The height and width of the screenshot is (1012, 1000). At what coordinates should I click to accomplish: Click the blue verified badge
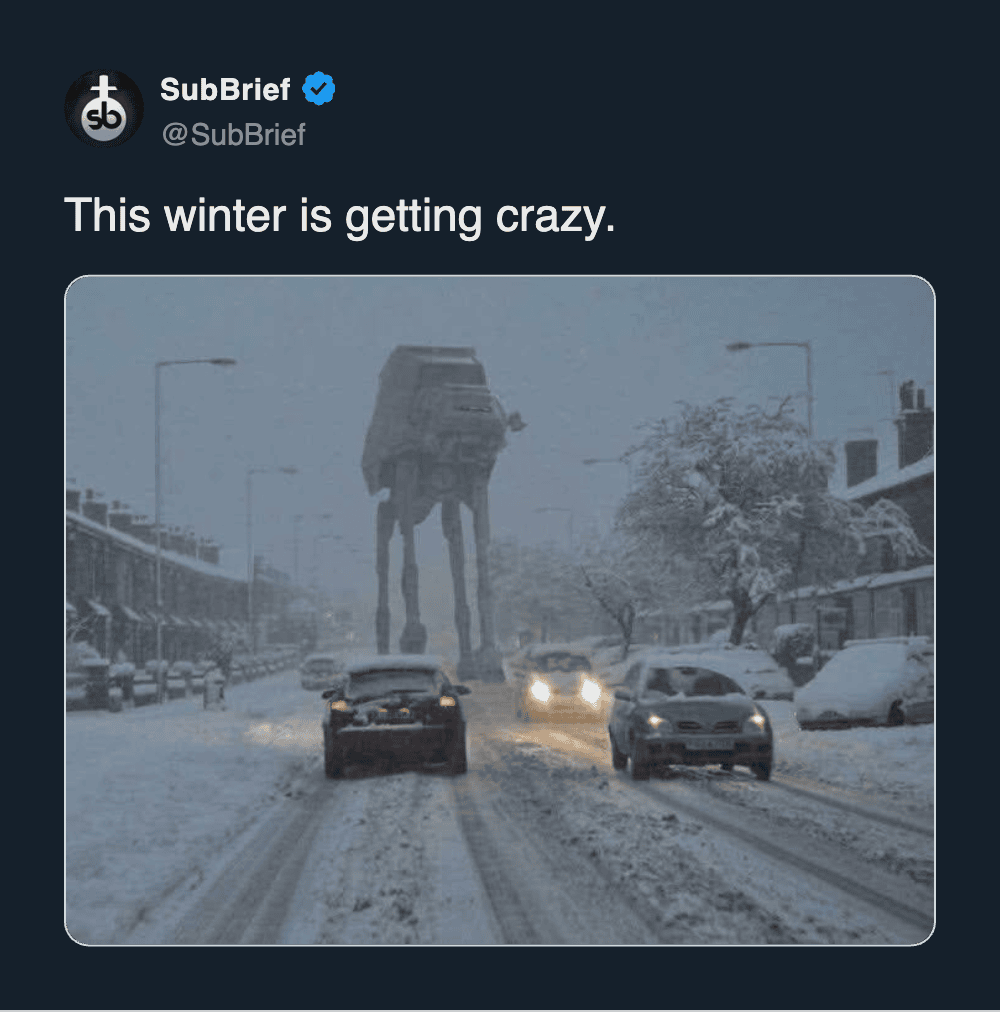click(319, 89)
